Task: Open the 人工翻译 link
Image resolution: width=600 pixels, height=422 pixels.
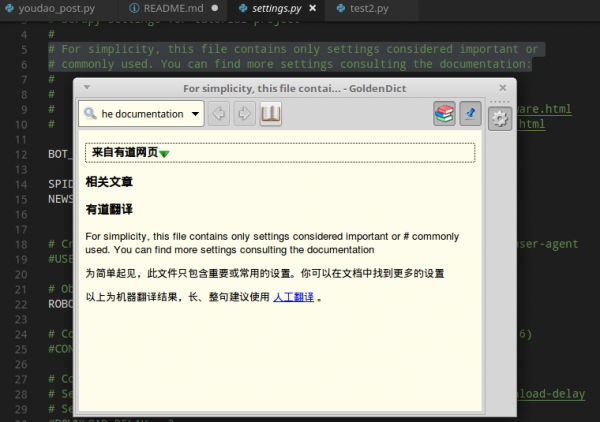Action: pyautogui.click(x=293, y=297)
